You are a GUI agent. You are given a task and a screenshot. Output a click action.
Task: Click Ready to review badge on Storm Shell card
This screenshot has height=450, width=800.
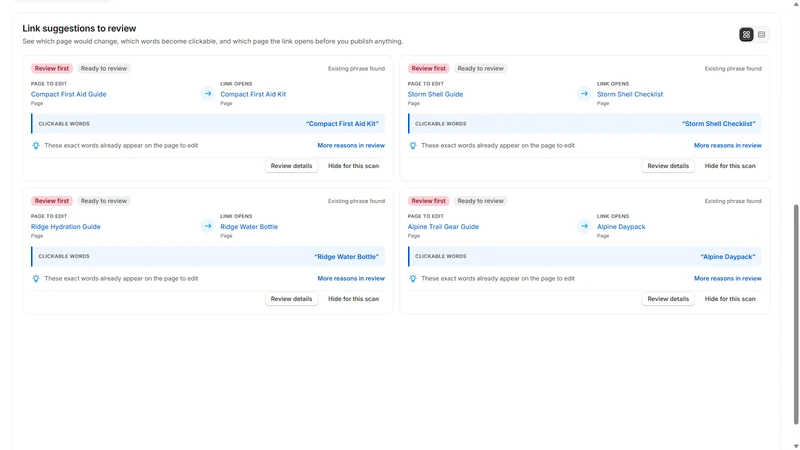[x=480, y=68]
